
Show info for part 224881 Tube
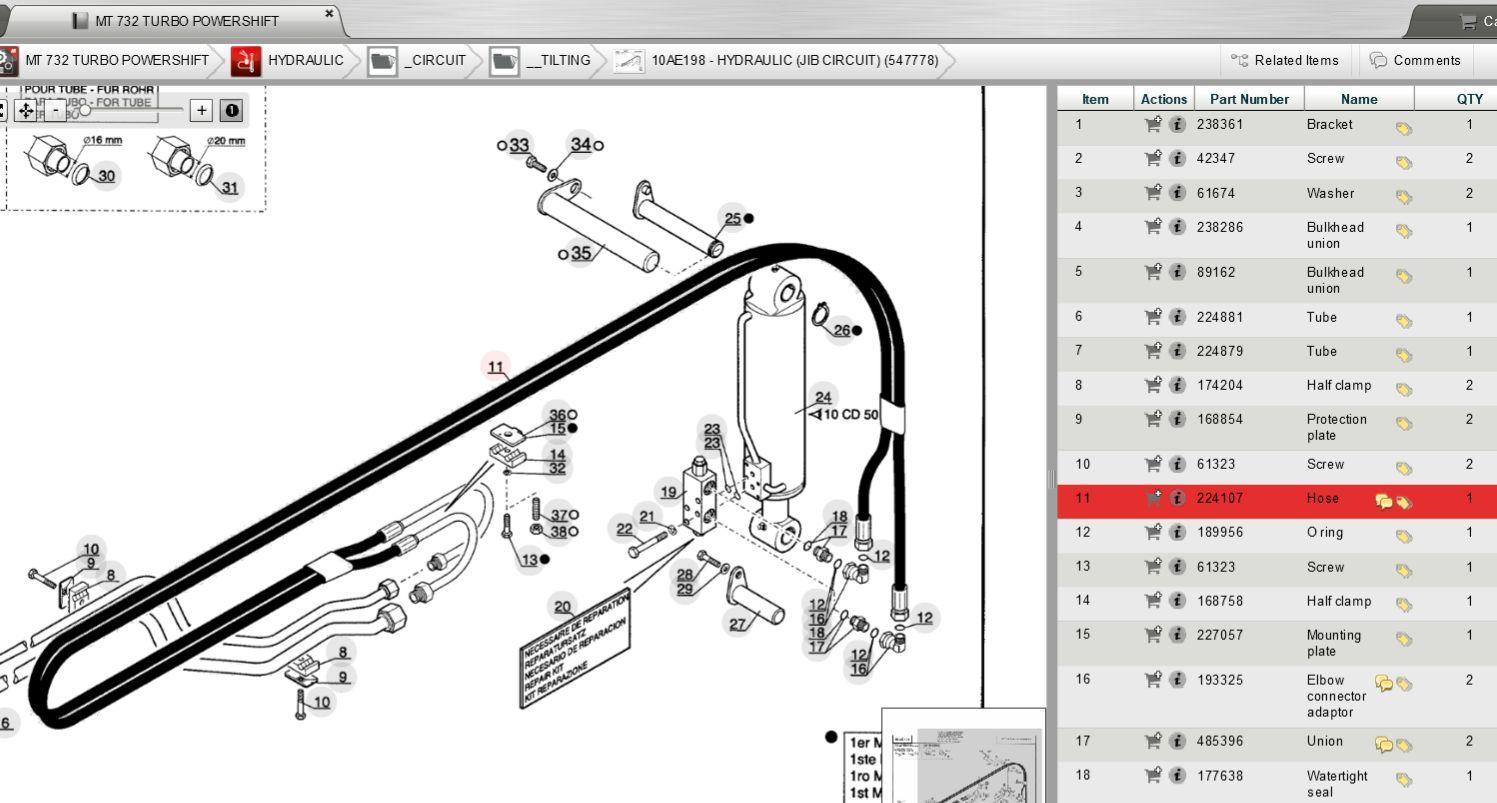[1178, 318]
